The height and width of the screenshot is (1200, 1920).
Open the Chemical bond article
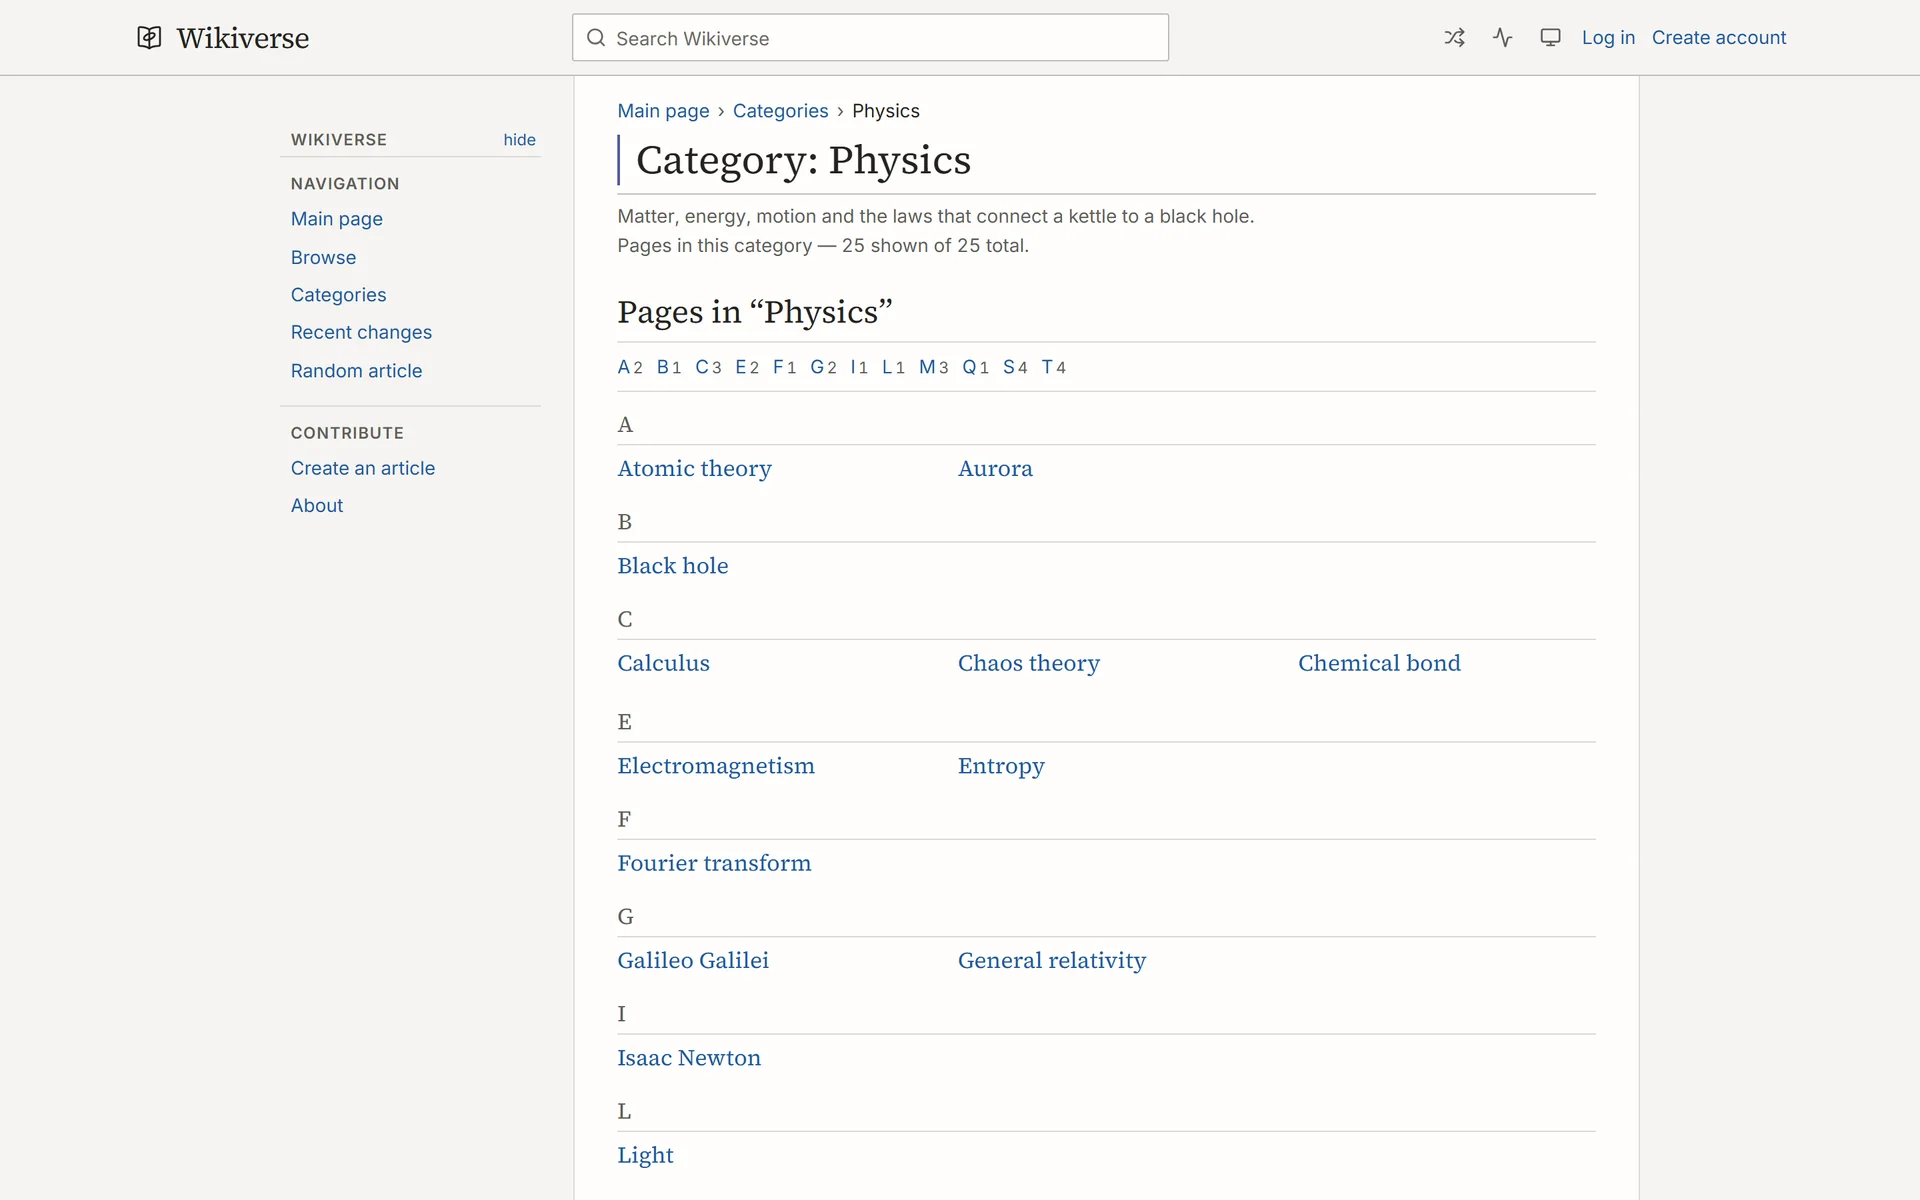(x=1379, y=663)
